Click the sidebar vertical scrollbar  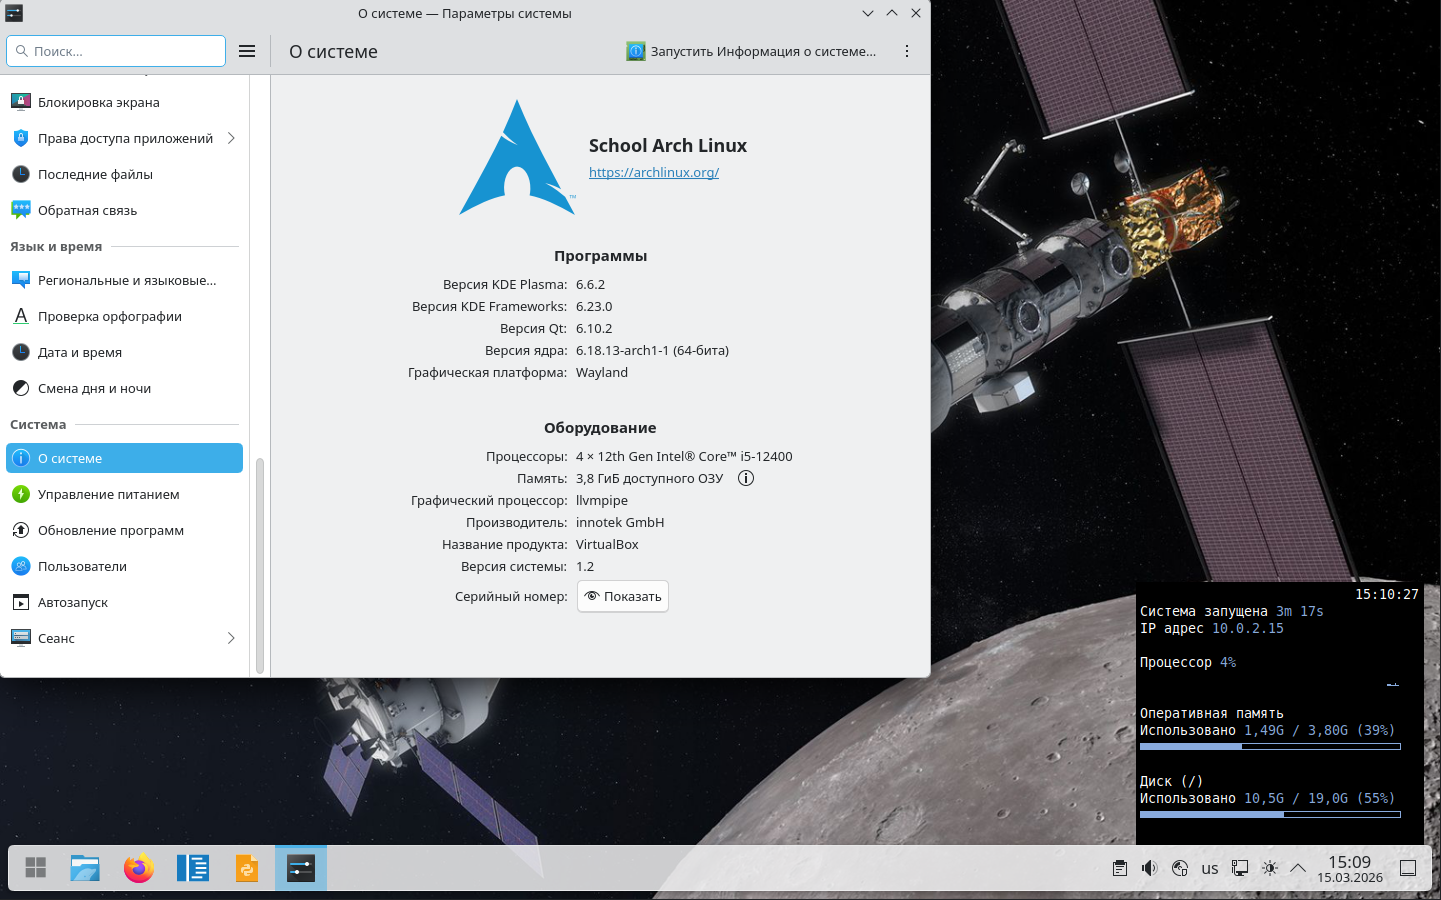(260, 565)
